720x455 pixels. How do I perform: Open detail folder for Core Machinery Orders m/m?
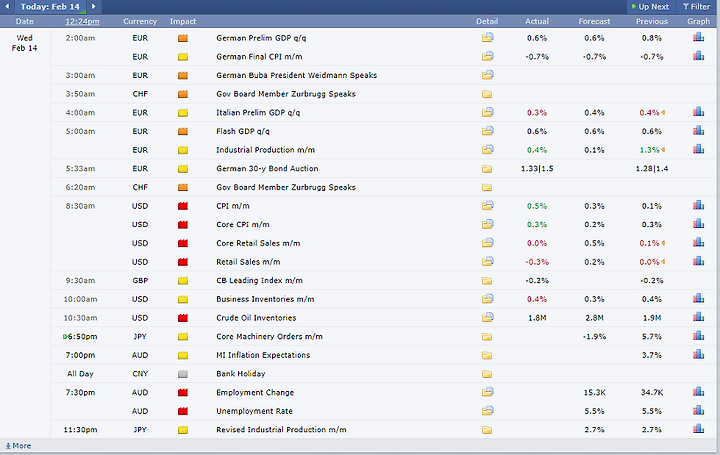point(487,337)
